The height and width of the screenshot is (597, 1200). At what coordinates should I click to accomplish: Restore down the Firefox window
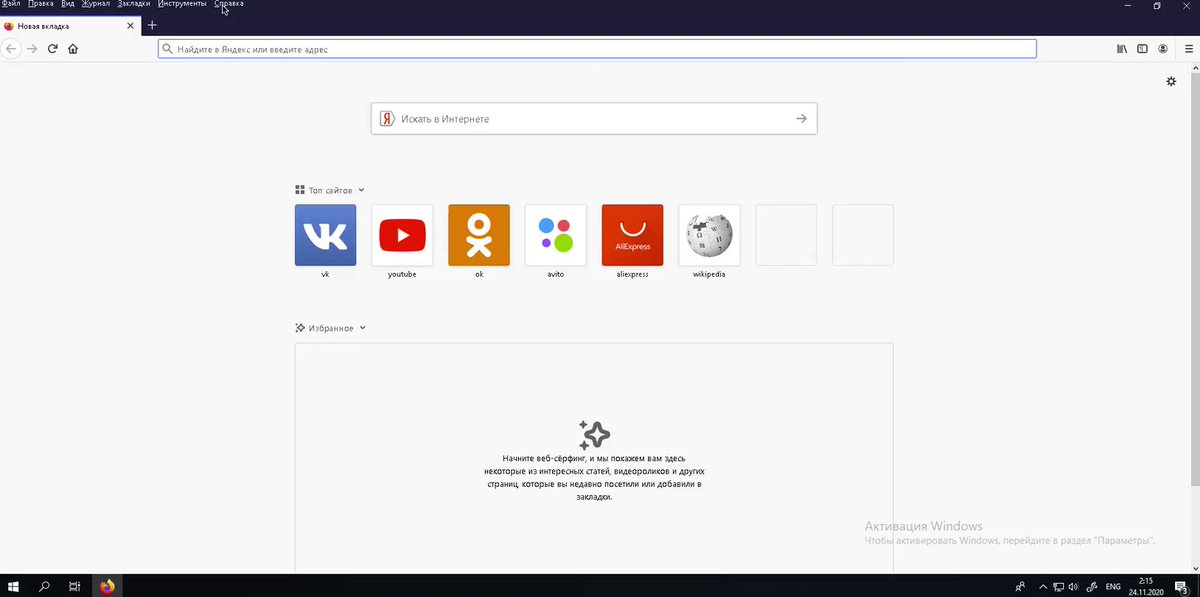[1157, 5]
